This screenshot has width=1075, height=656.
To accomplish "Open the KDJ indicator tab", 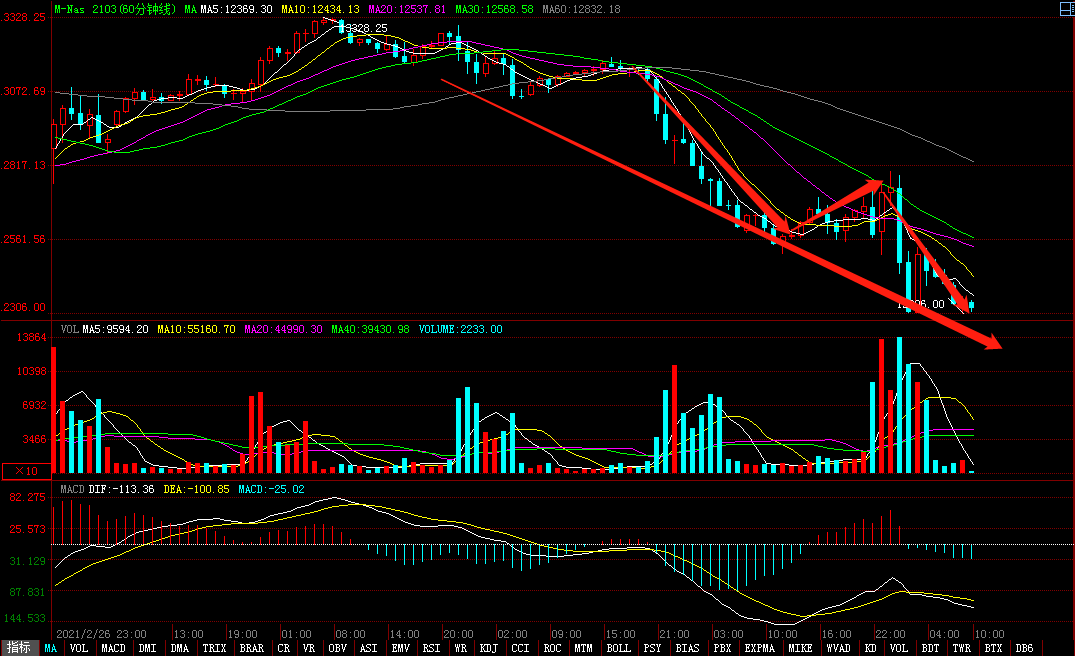I will coord(489,649).
